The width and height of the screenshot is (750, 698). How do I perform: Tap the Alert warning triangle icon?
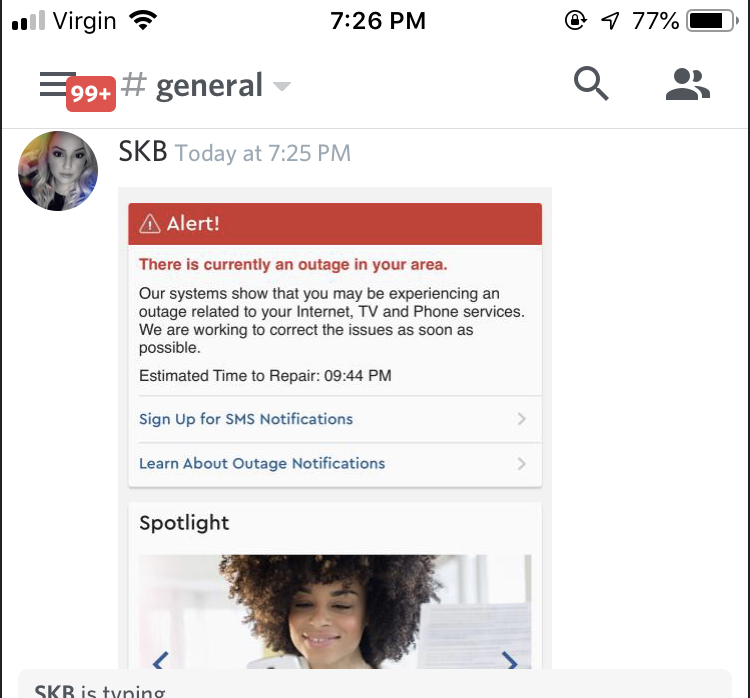click(x=150, y=223)
